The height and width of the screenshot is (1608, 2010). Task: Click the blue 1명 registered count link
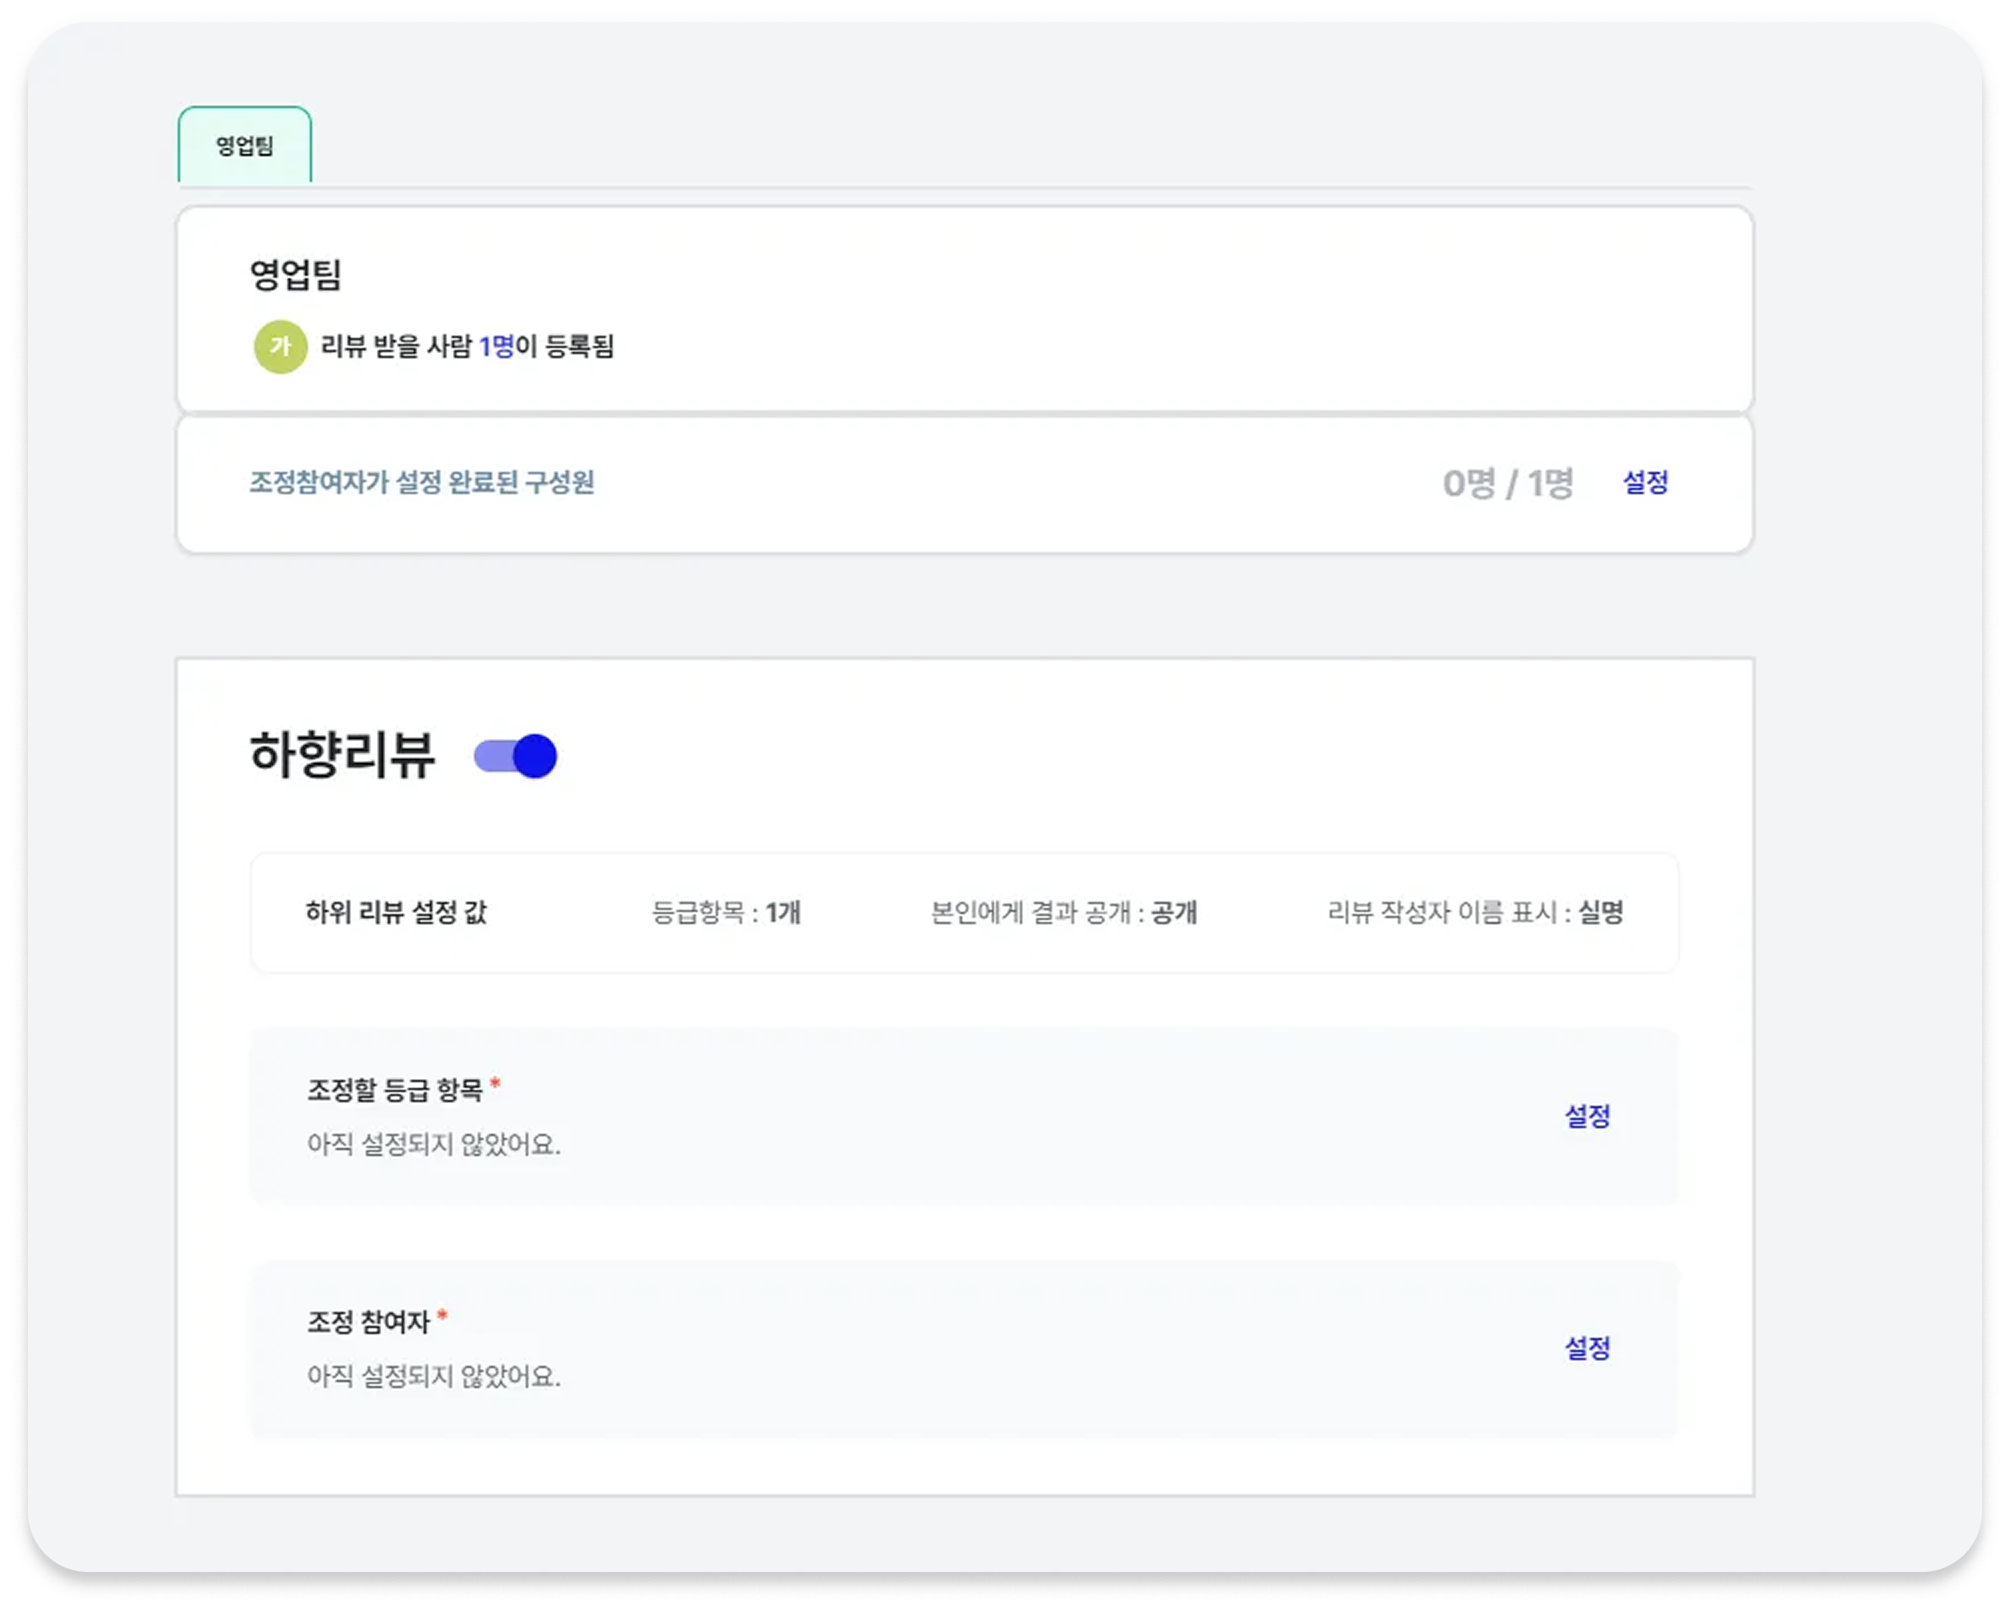pyautogui.click(x=496, y=346)
